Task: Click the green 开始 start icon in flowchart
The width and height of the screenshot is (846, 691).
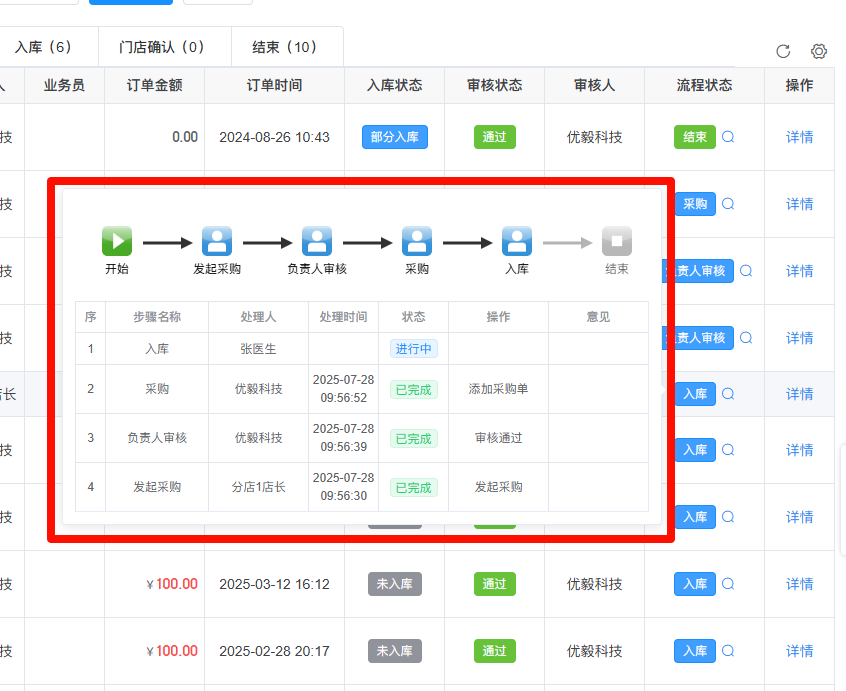Action: pyautogui.click(x=117, y=241)
